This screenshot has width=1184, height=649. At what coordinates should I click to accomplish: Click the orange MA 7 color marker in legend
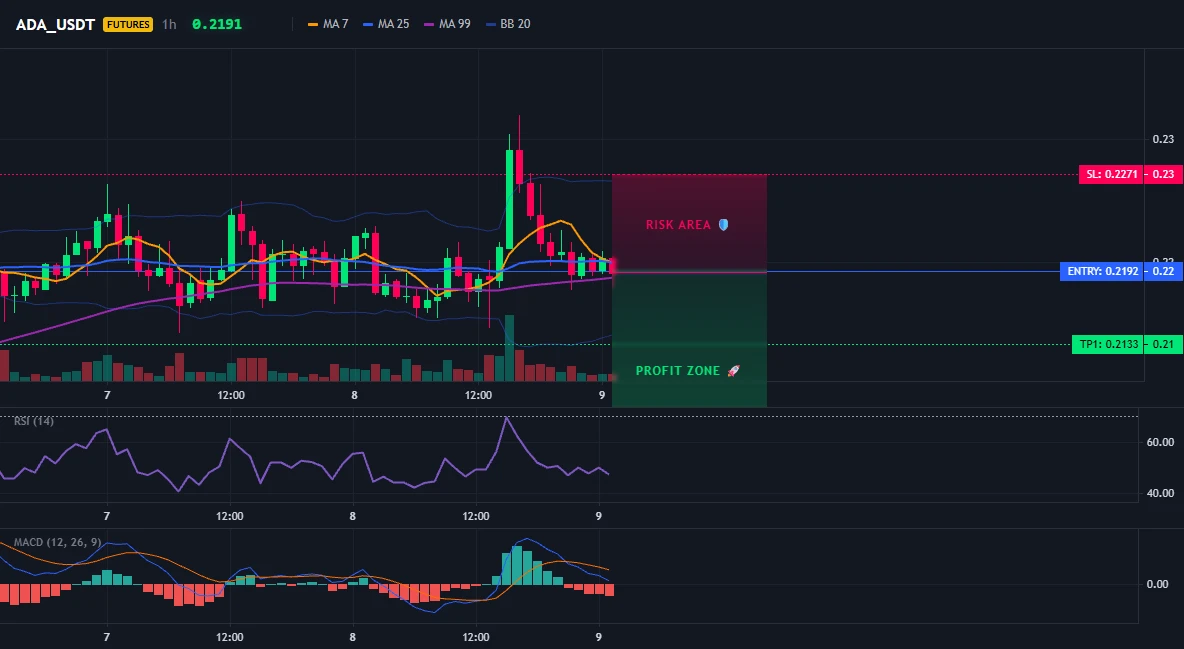coord(313,24)
